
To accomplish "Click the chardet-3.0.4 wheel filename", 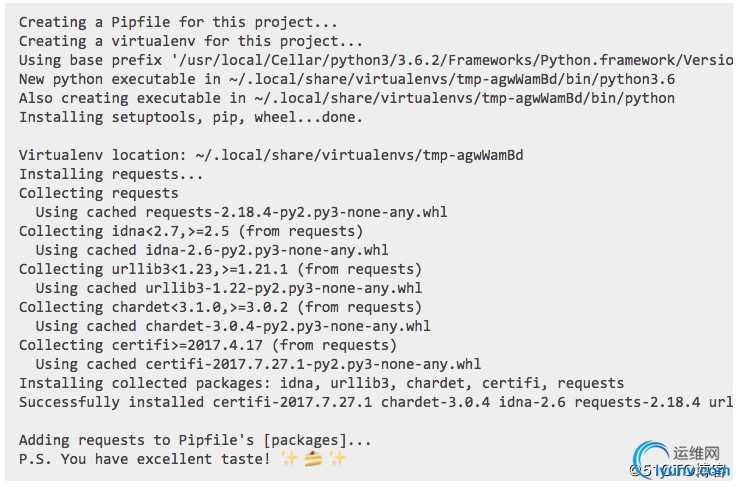I will (288, 326).
